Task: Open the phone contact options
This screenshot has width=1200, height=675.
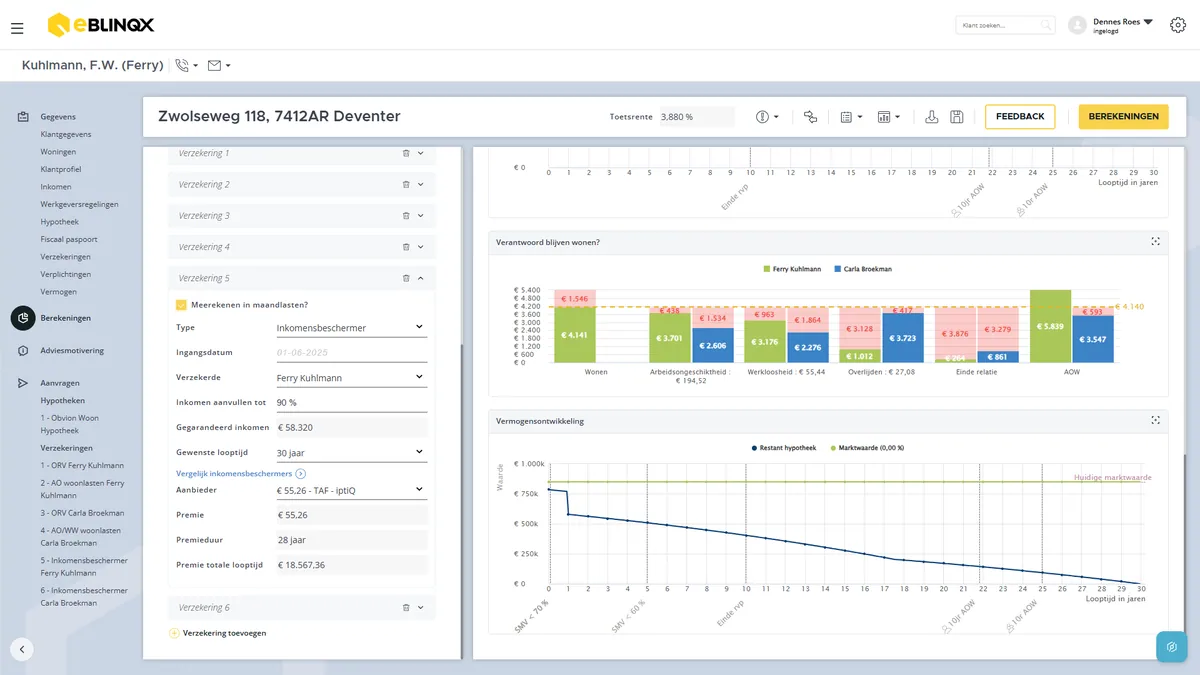Action: pyautogui.click(x=186, y=65)
